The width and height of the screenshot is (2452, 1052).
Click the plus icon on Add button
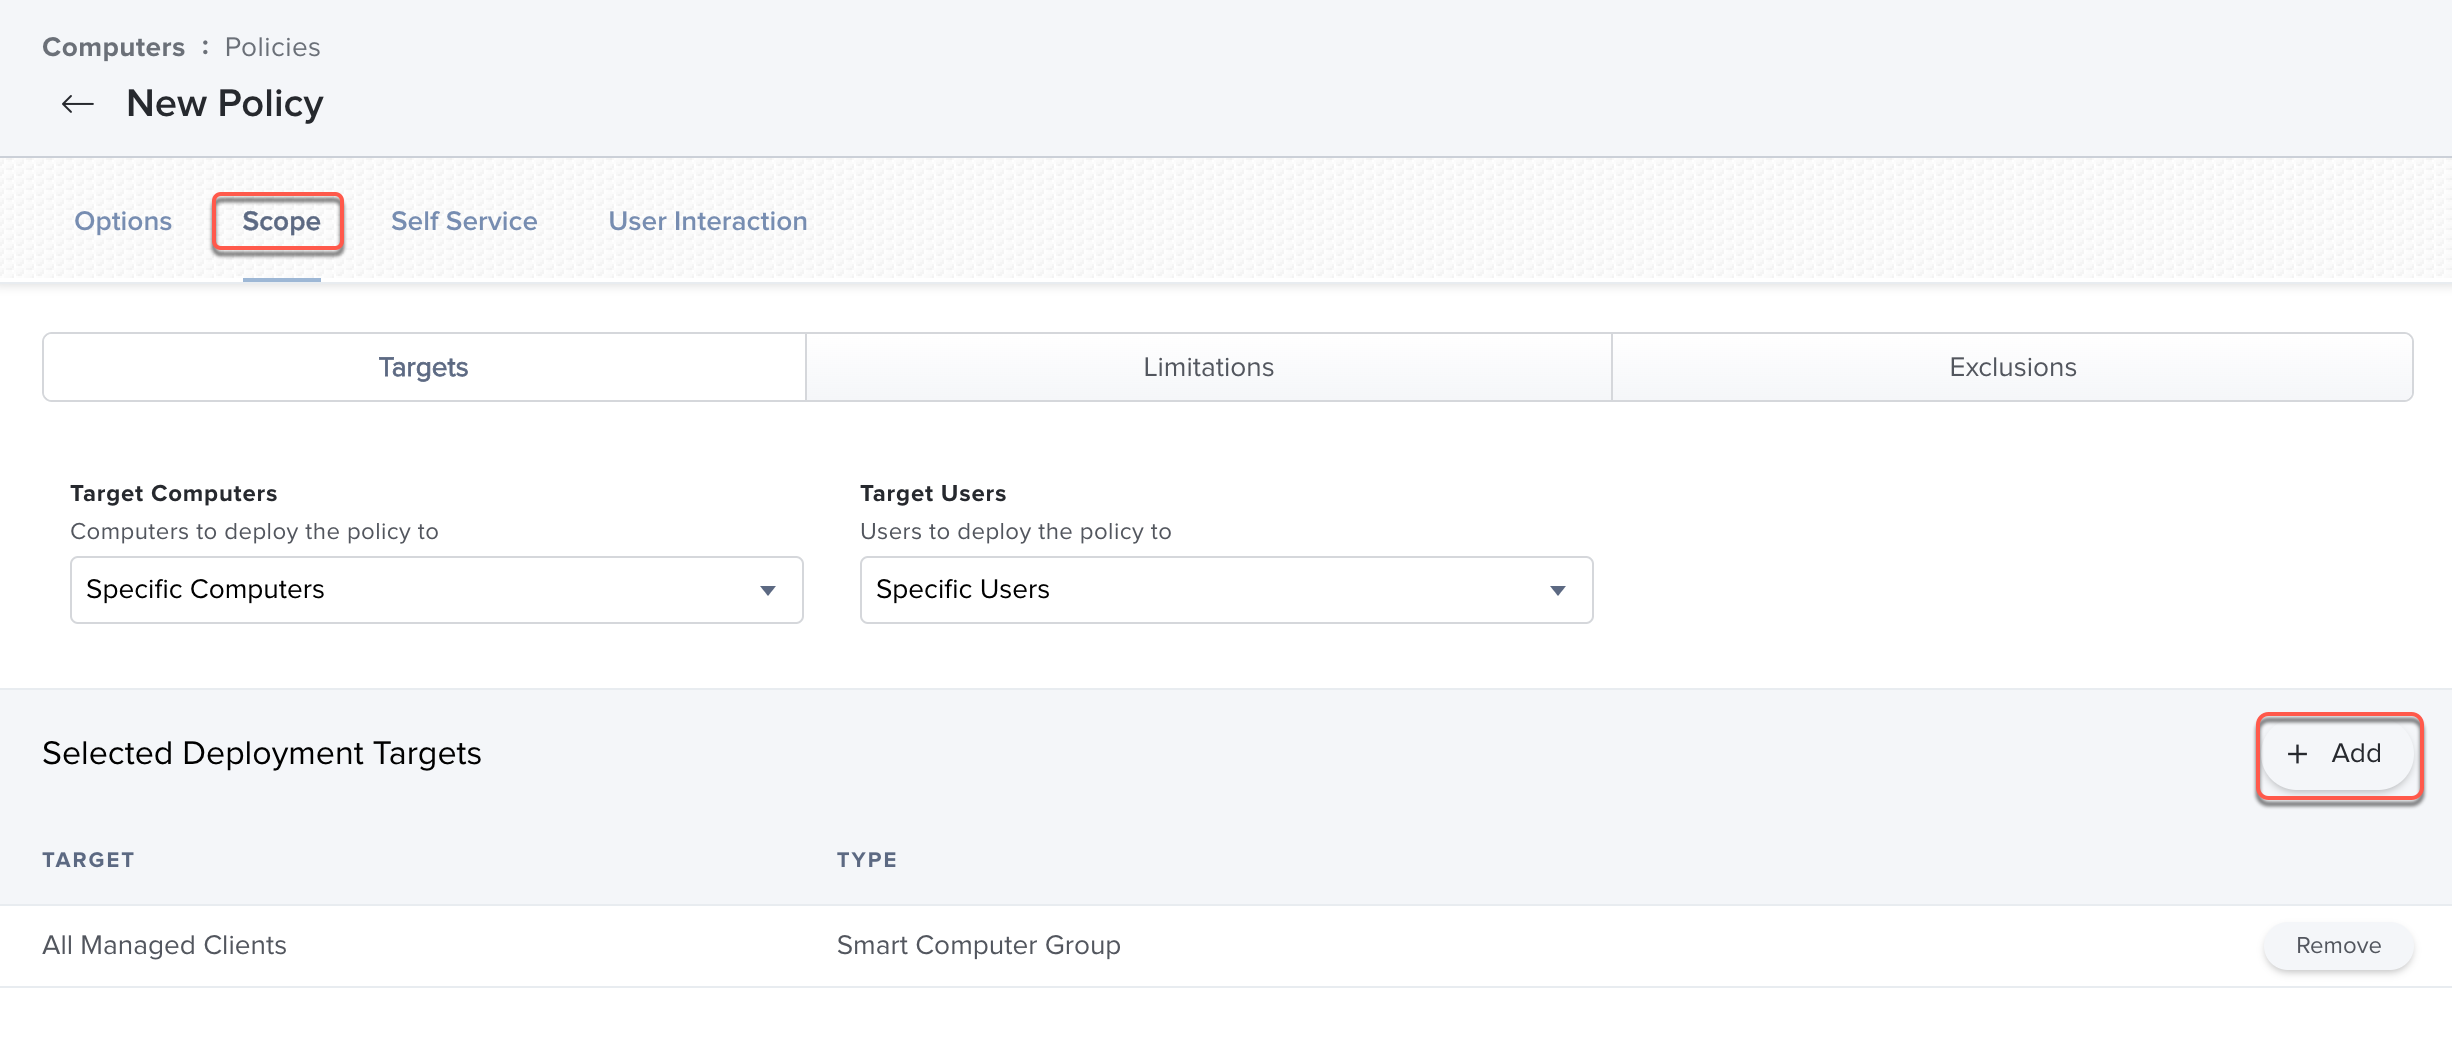(2297, 754)
